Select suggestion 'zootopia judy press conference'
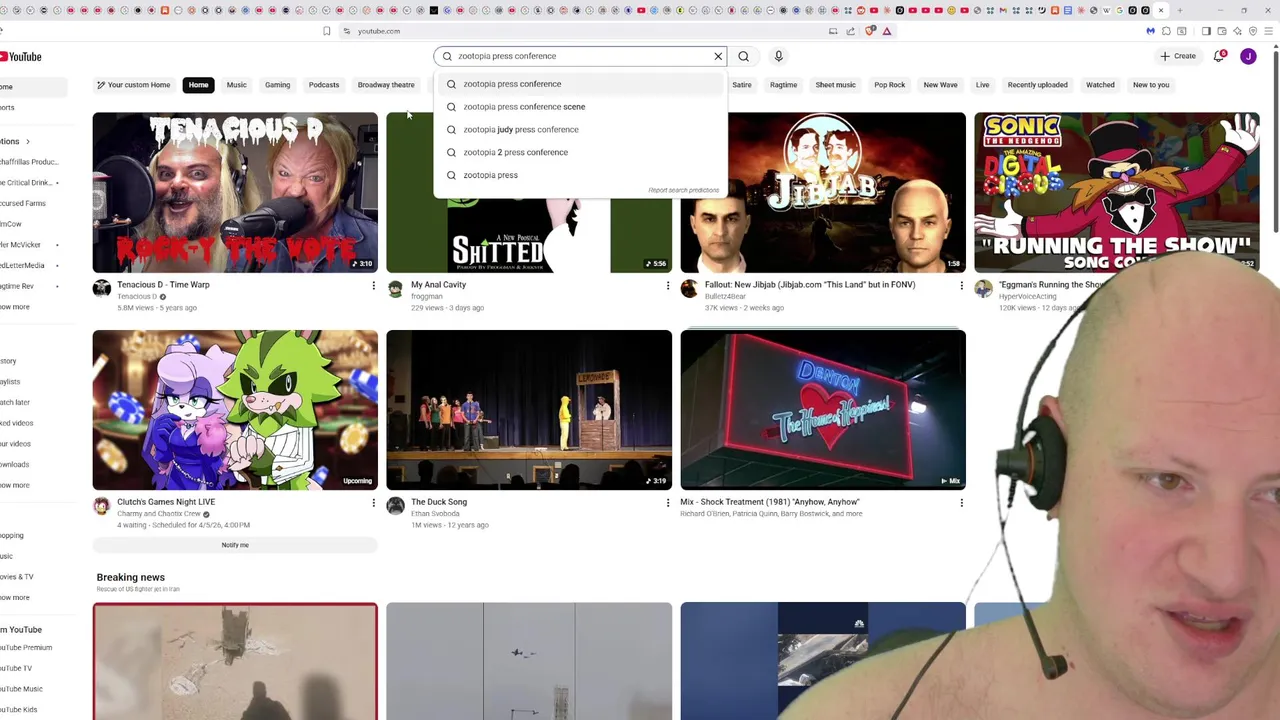Viewport: 1280px width, 720px height. pyautogui.click(x=580, y=130)
